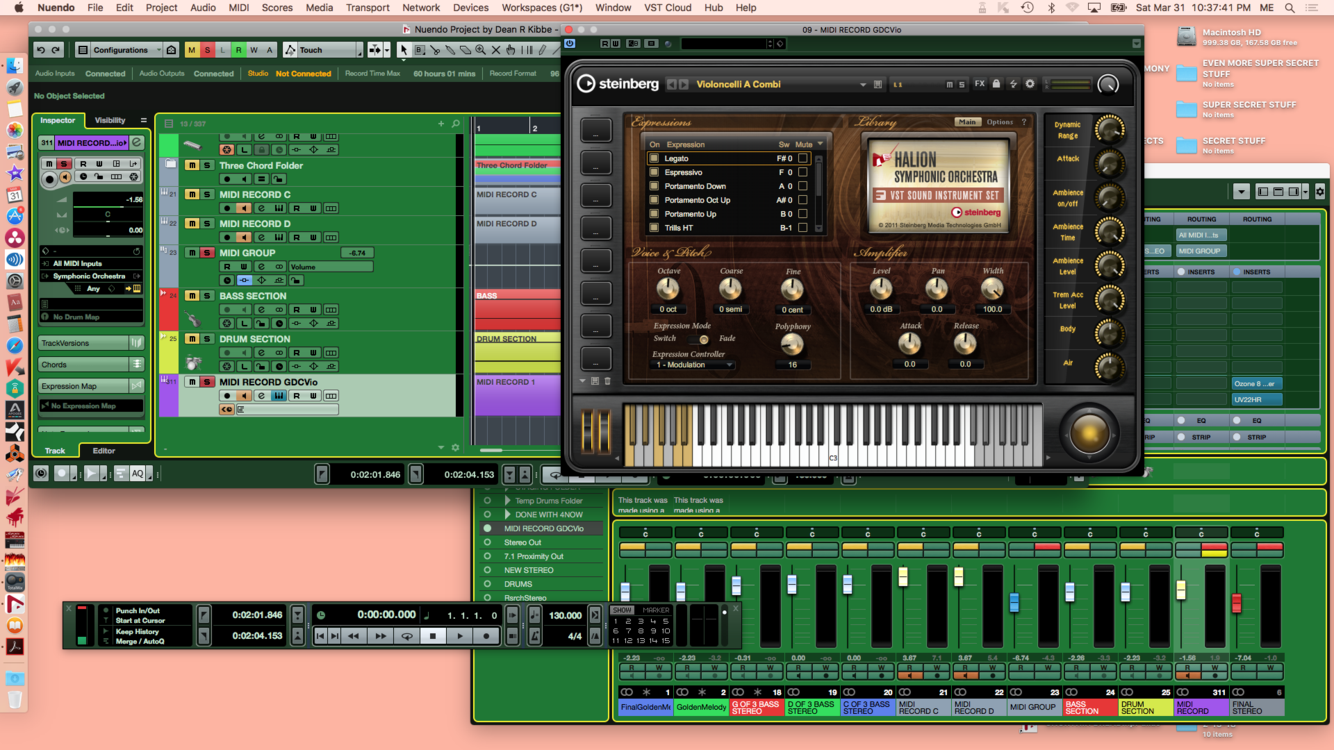1334x750 pixels.
Task: Click the Main button in HALion Library
Action: click(x=966, y=122)
